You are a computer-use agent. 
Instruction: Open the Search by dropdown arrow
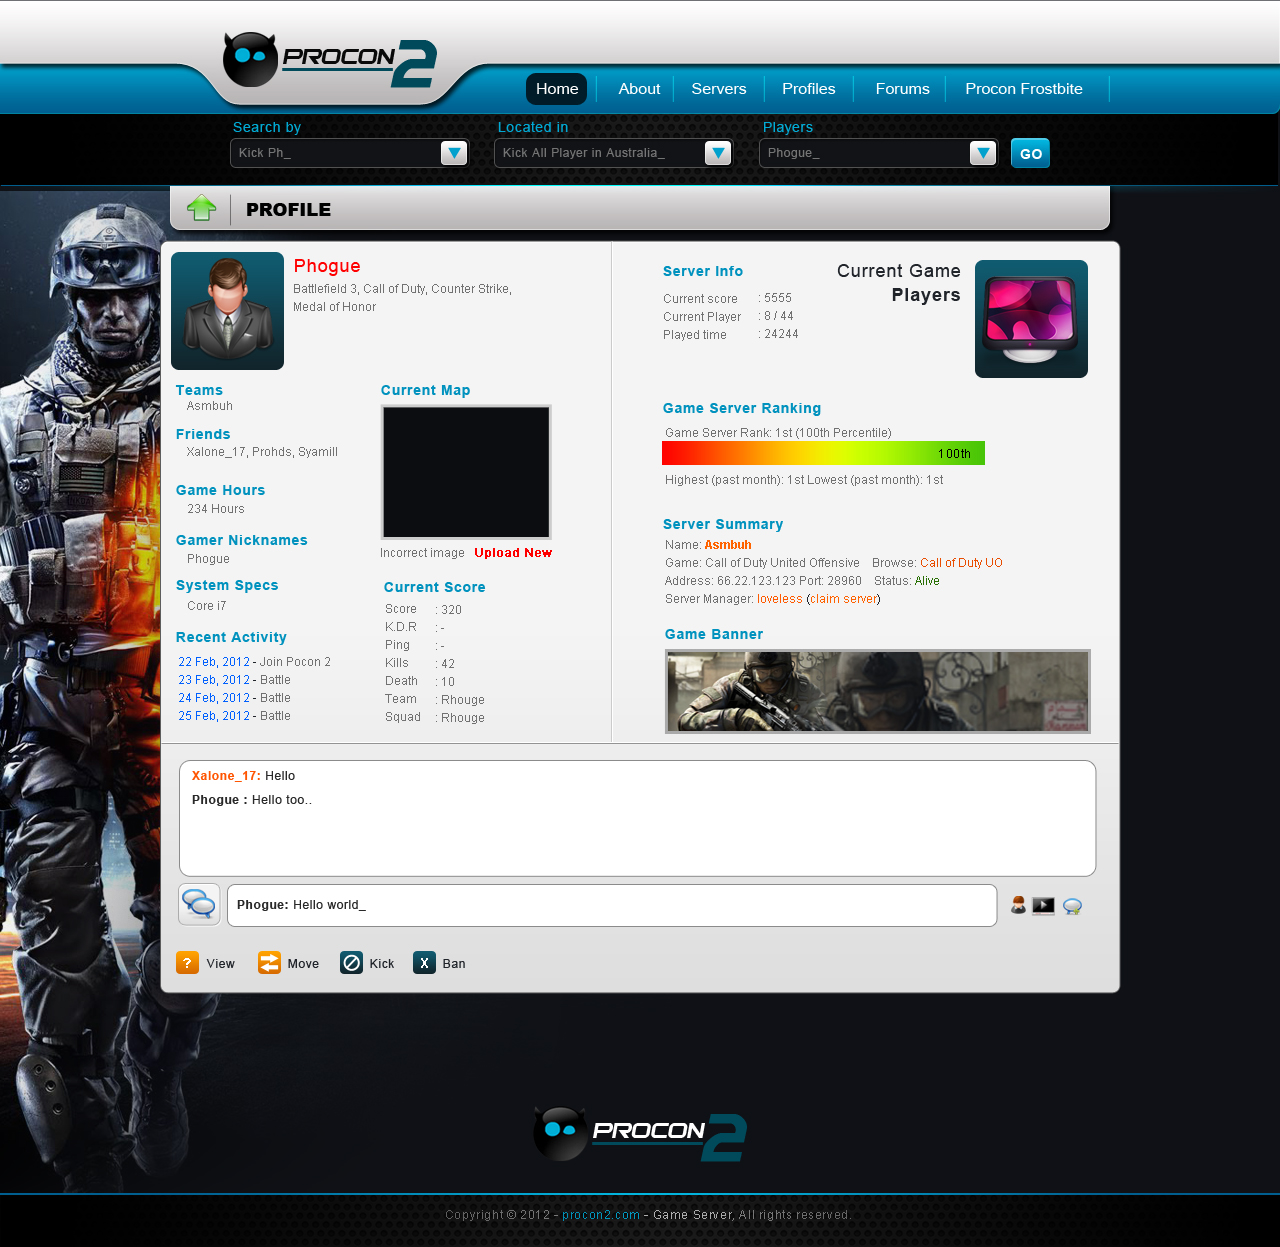pyautogui.click(x=454, y=153)
